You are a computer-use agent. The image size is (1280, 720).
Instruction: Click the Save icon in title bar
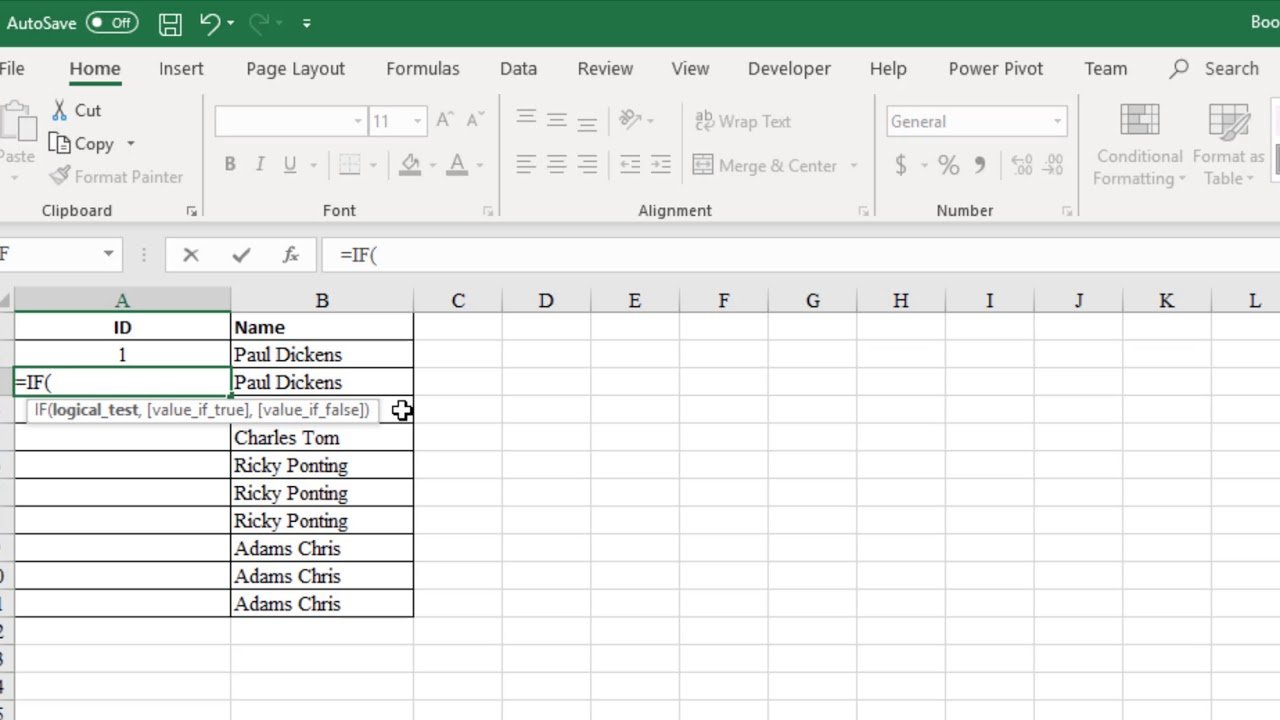[x=170, y=23]
